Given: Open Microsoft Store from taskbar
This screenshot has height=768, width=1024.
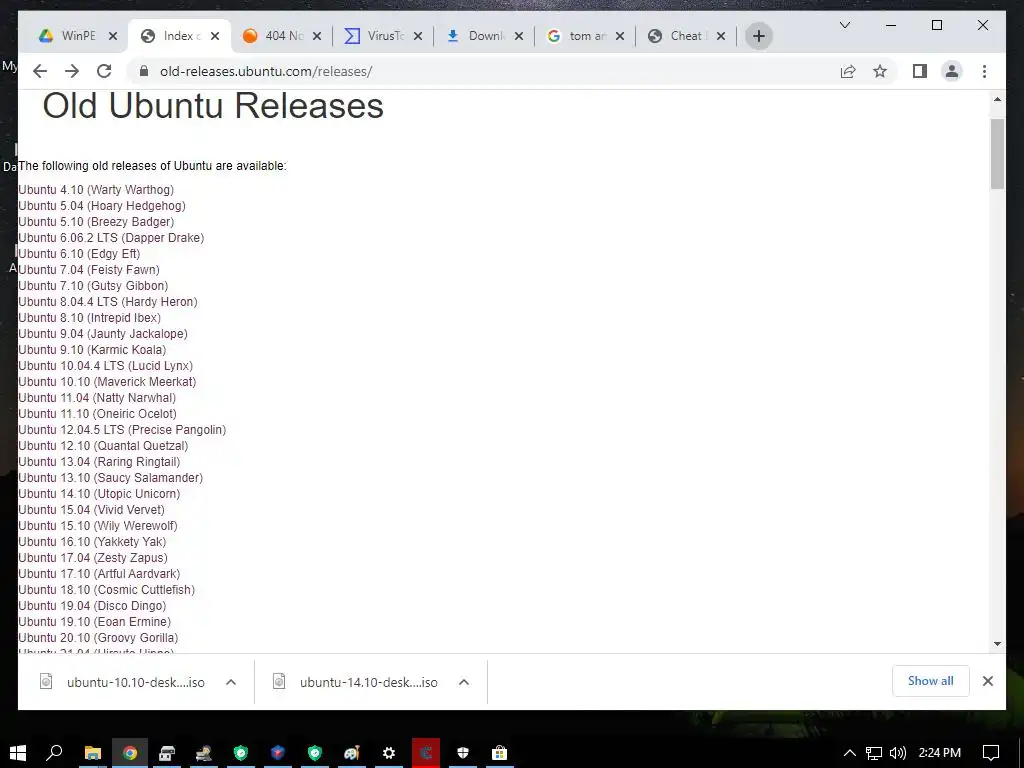Looking at the screenshot, I should 500,753.
